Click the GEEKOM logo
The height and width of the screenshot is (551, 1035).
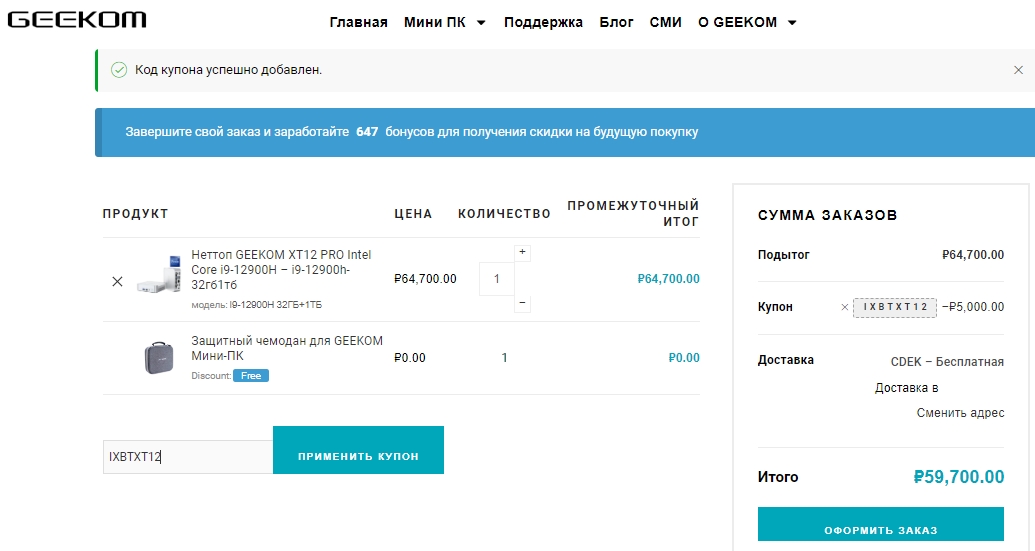coord(77,20)
